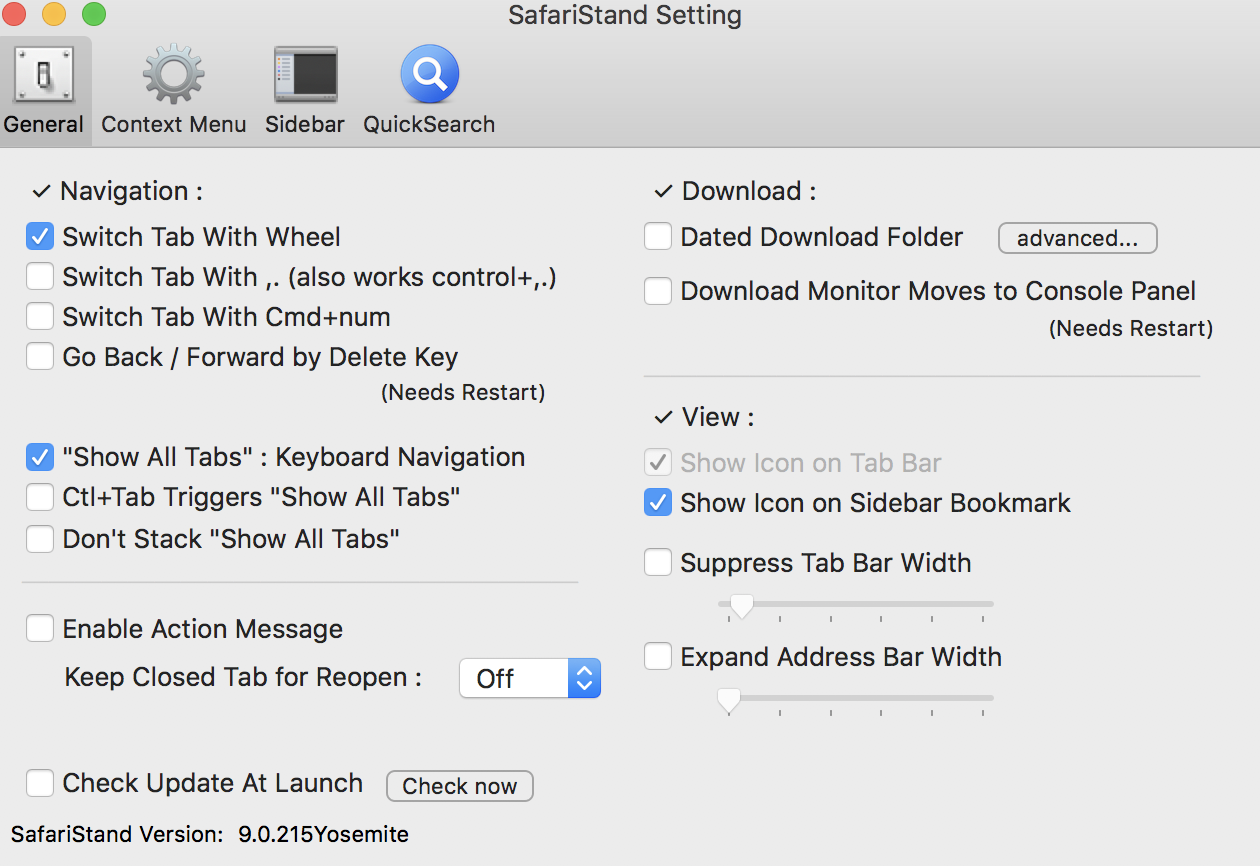Click the Check now button
This screenshot has width=1260, height=866.
(x=460, y=786)
